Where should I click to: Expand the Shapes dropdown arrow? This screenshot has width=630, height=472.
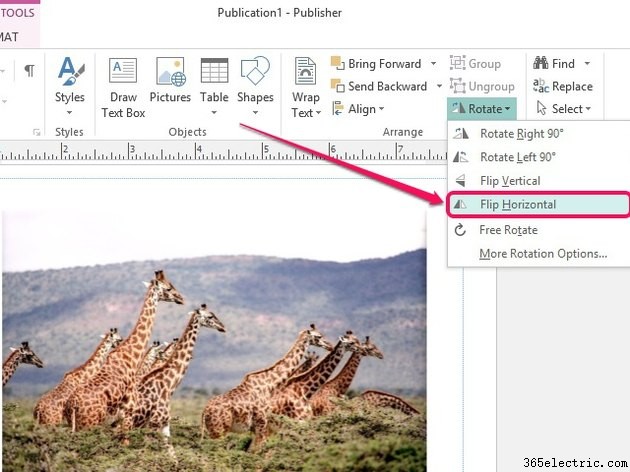pos(255,112)
